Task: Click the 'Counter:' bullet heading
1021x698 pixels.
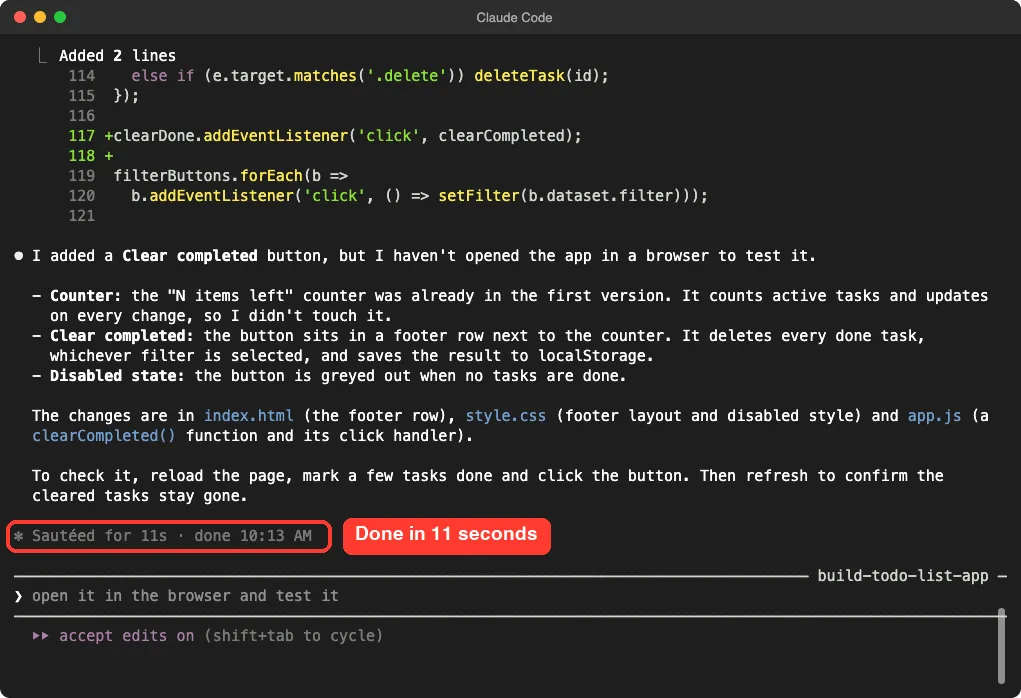Action: 85,296
